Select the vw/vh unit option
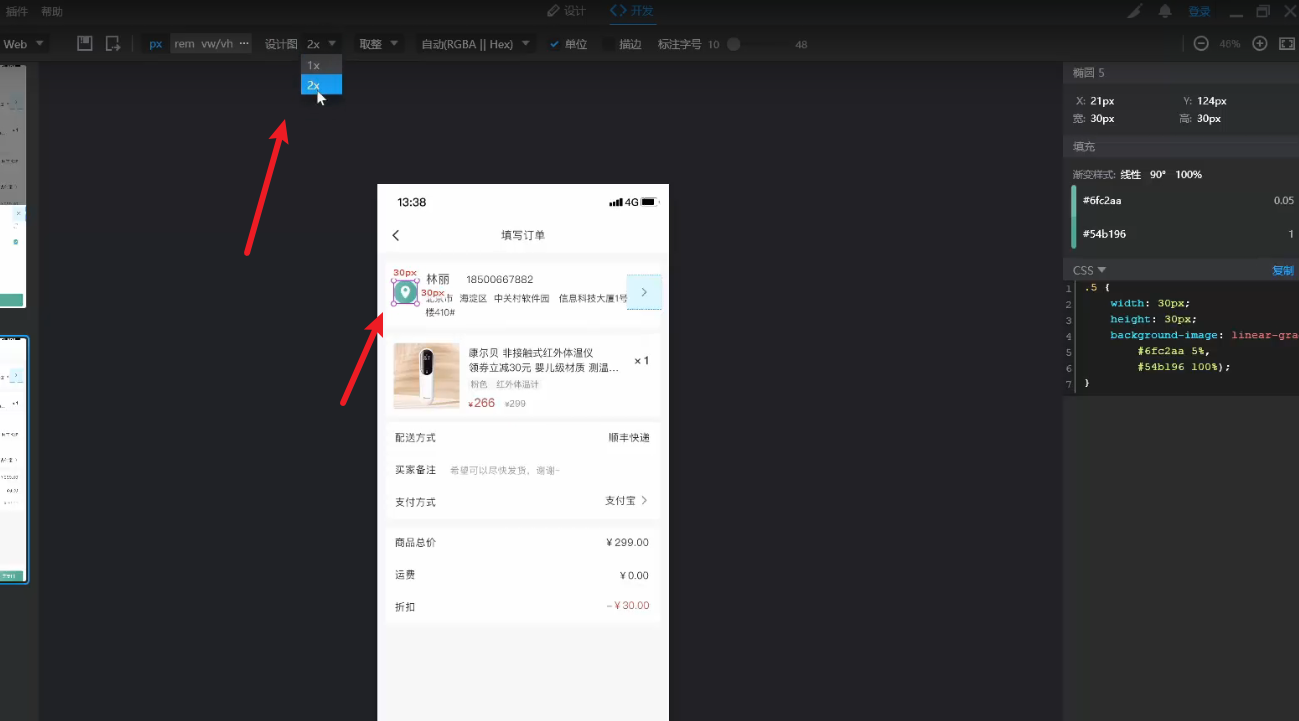This screenshot has height=721, width=1299. point(217,44)
